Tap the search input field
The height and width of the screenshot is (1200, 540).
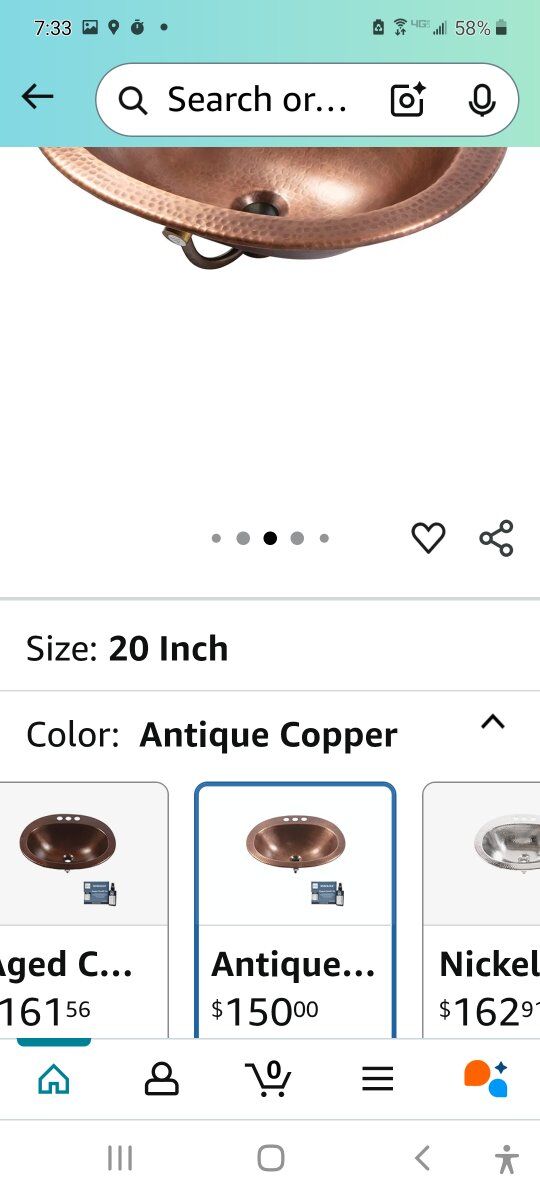(257, 100)
